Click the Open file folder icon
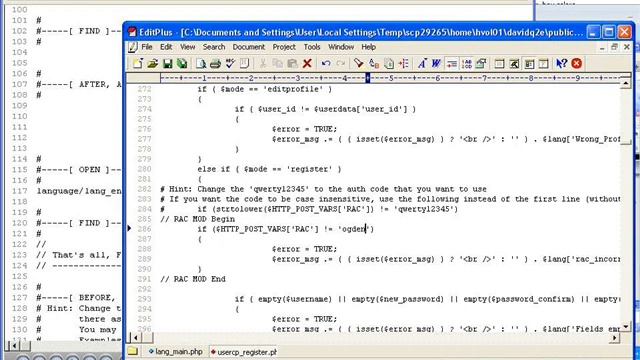The image size is (640, 360). pos(152,64)
